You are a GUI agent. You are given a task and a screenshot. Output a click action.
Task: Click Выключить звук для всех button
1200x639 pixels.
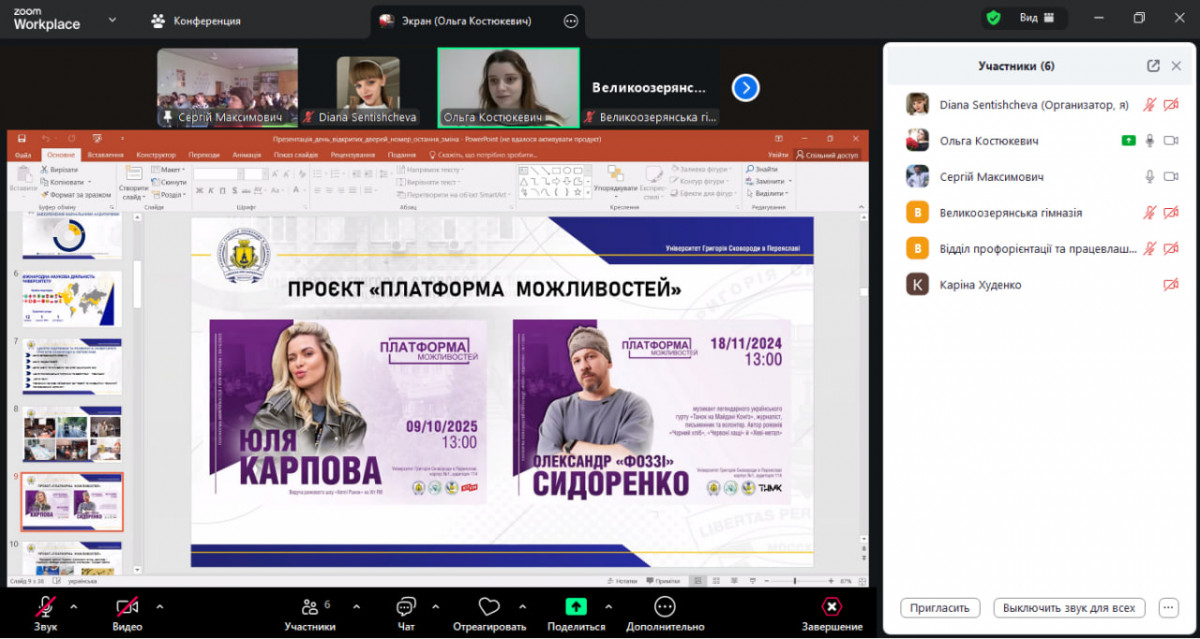coord(1069,608)
